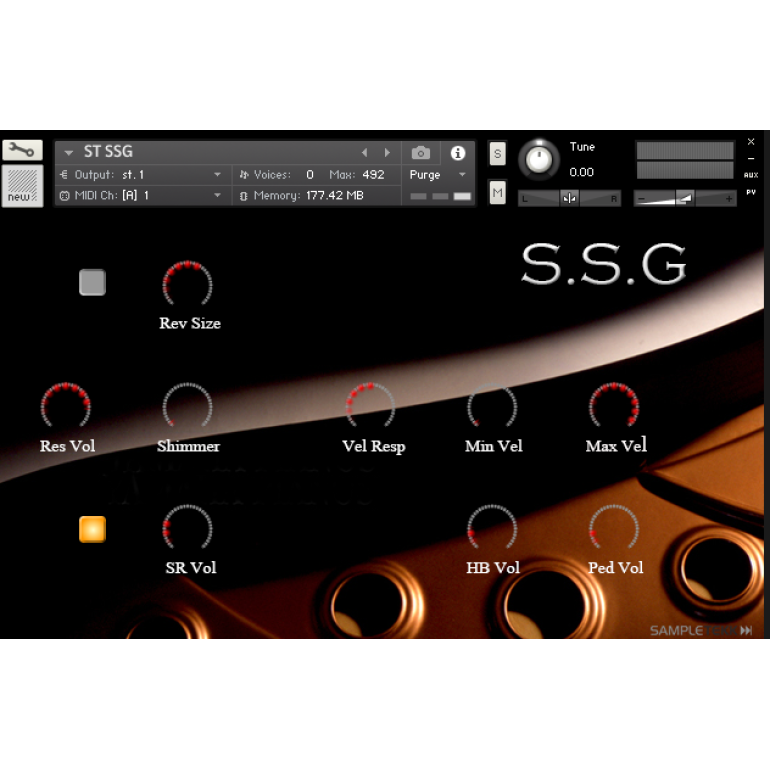Image resolution: width=770 pixels, height=770 pixels.
Task: Adjust the L/R pan slider
Action: 569,198
